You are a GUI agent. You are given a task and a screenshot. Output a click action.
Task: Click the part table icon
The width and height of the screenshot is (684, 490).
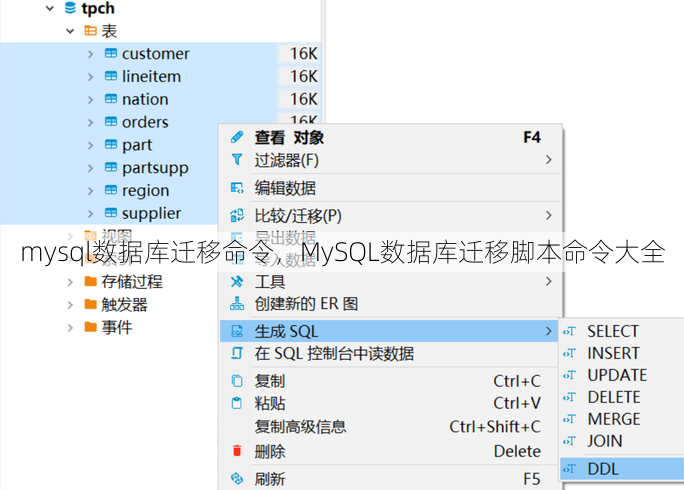(111, 144)
